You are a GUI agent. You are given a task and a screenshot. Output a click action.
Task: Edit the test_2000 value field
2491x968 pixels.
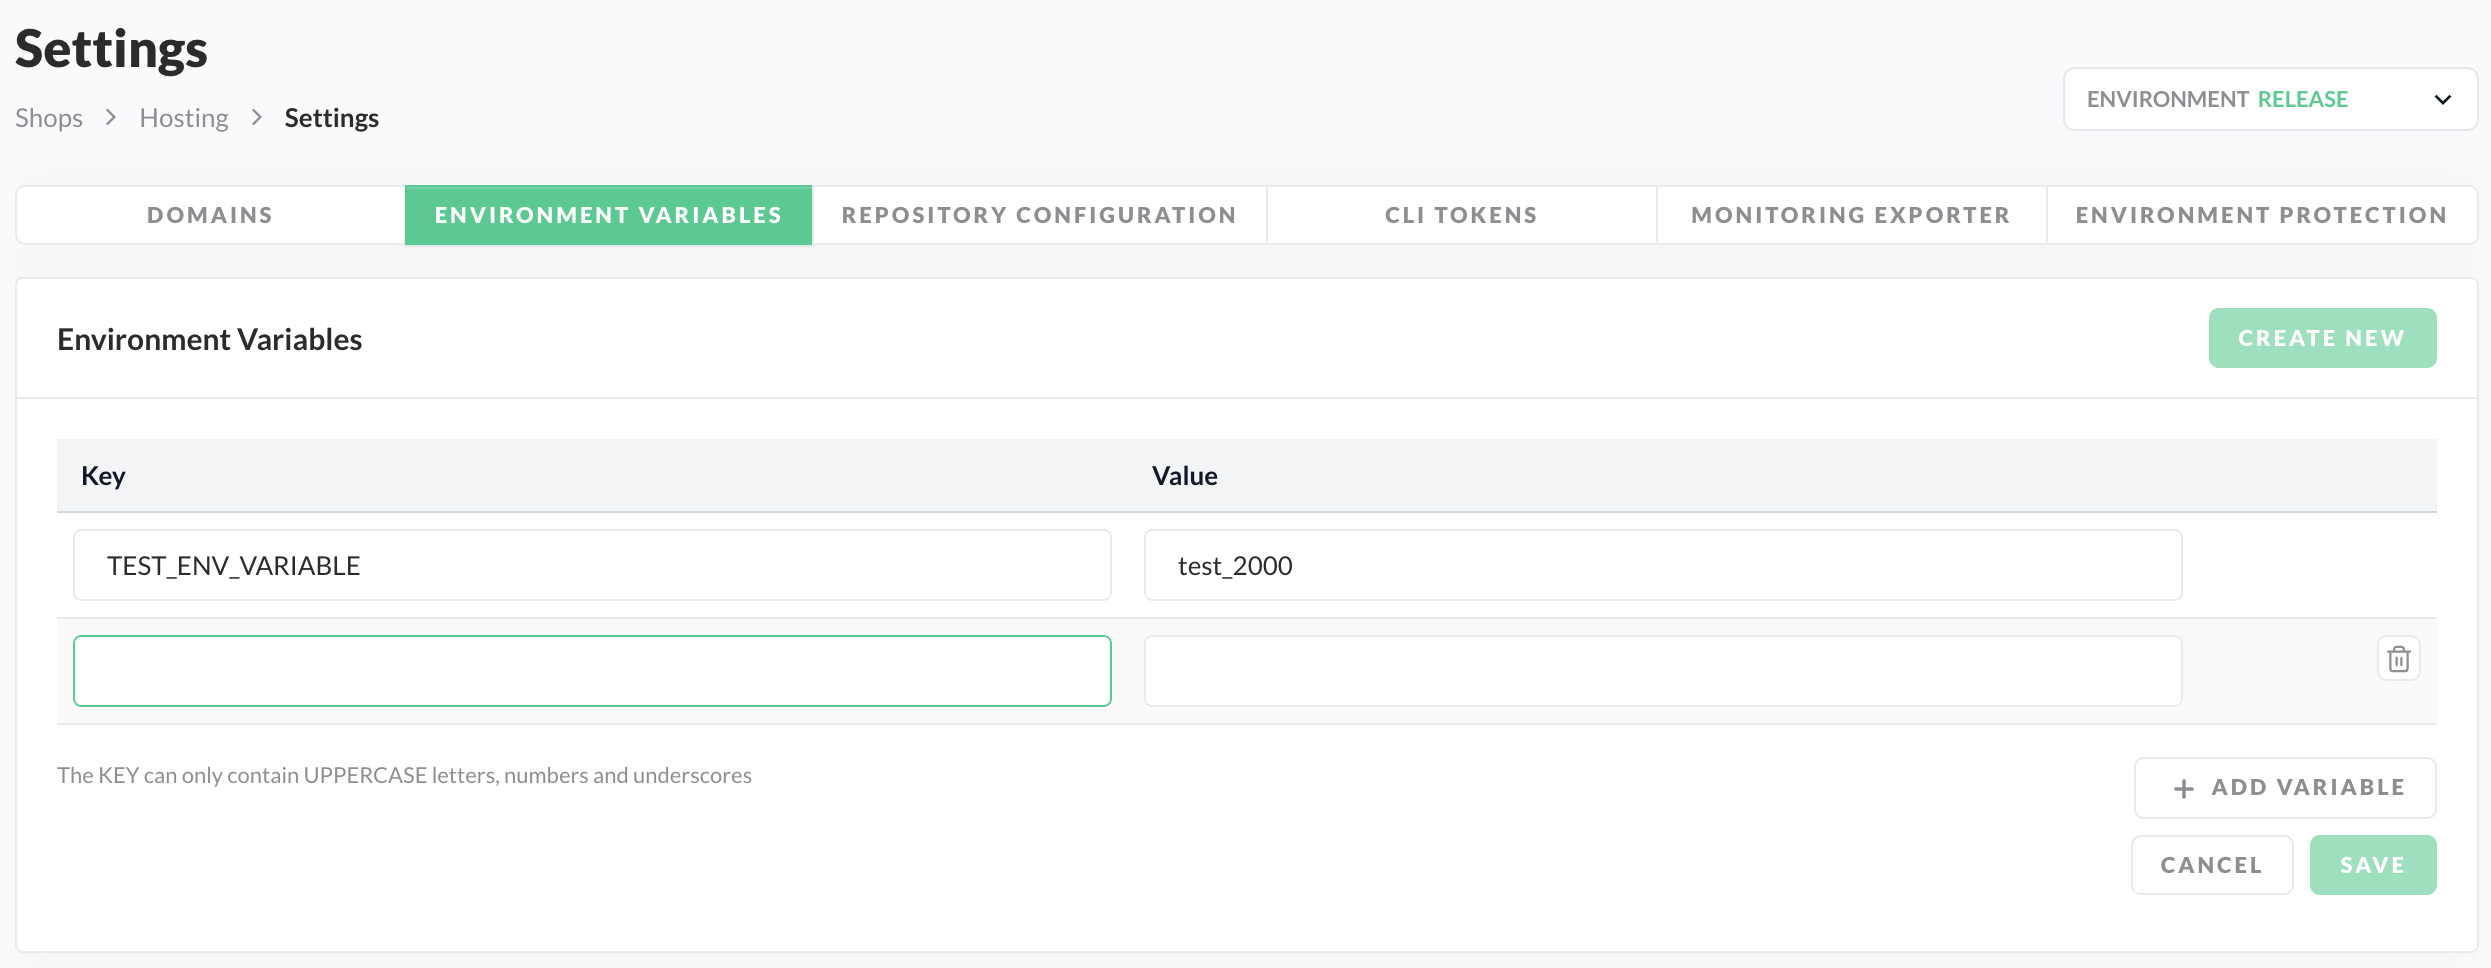(1662, 566)
